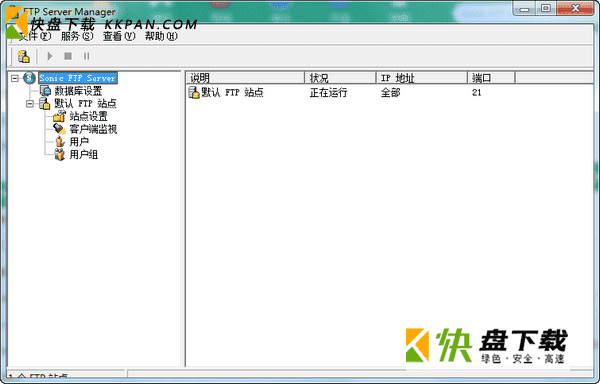Click the 用户组 group icon
600x384 pixels.
(x=59, y=155)
